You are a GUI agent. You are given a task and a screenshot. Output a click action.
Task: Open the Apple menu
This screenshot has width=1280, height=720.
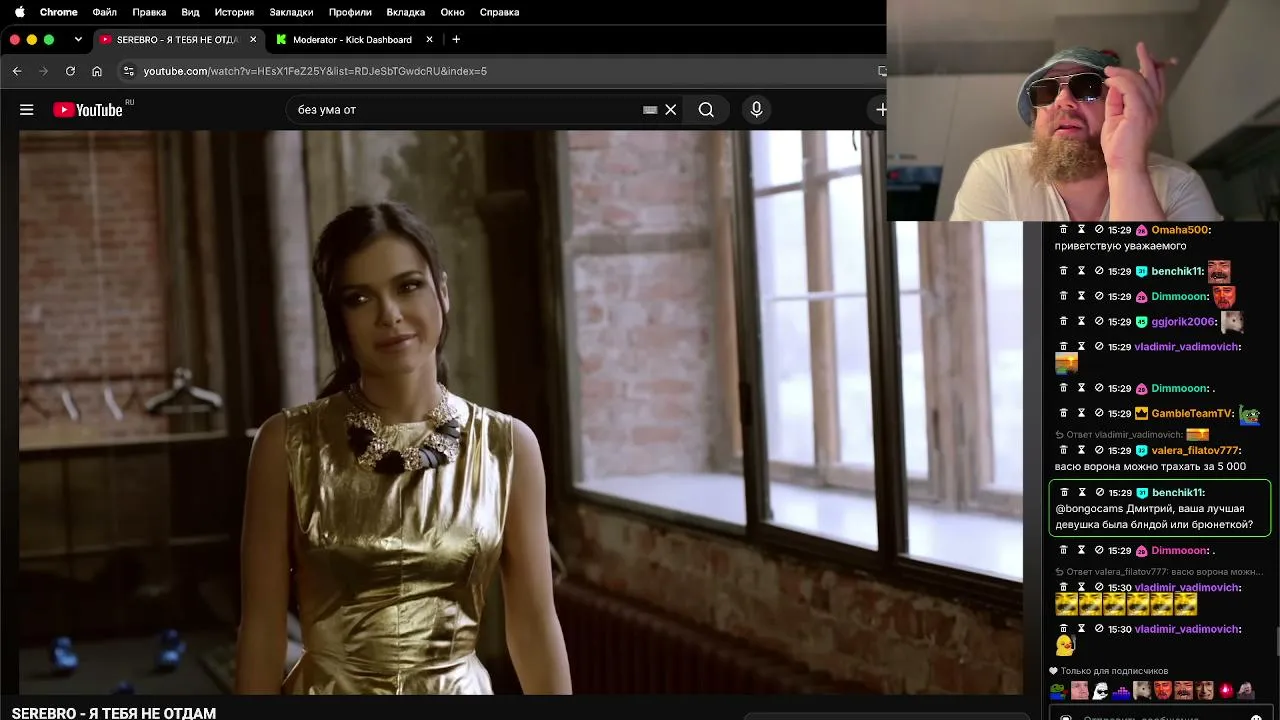click(x=20, y=12)
